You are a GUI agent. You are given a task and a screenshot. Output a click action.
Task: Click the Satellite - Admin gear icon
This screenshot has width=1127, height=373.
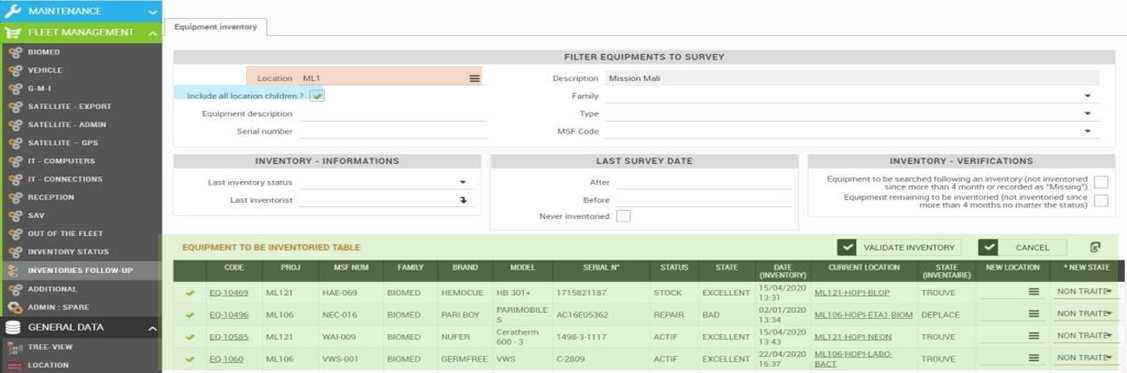tap(14, 125)
